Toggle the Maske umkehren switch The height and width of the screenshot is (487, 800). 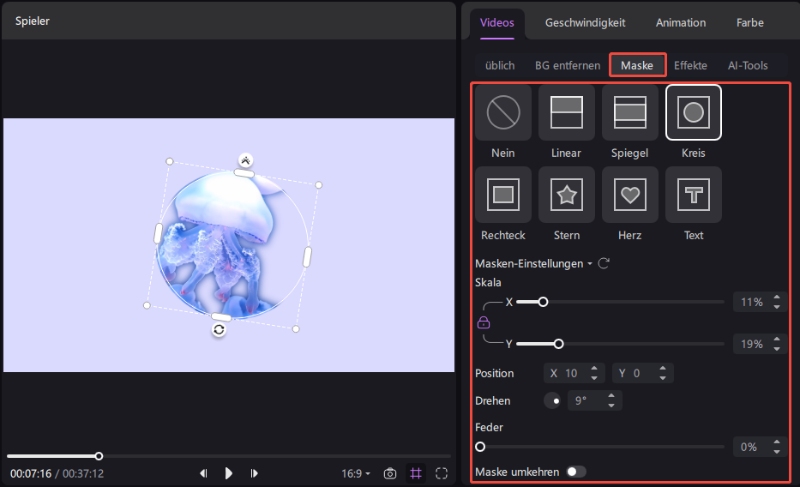point(576,472)
